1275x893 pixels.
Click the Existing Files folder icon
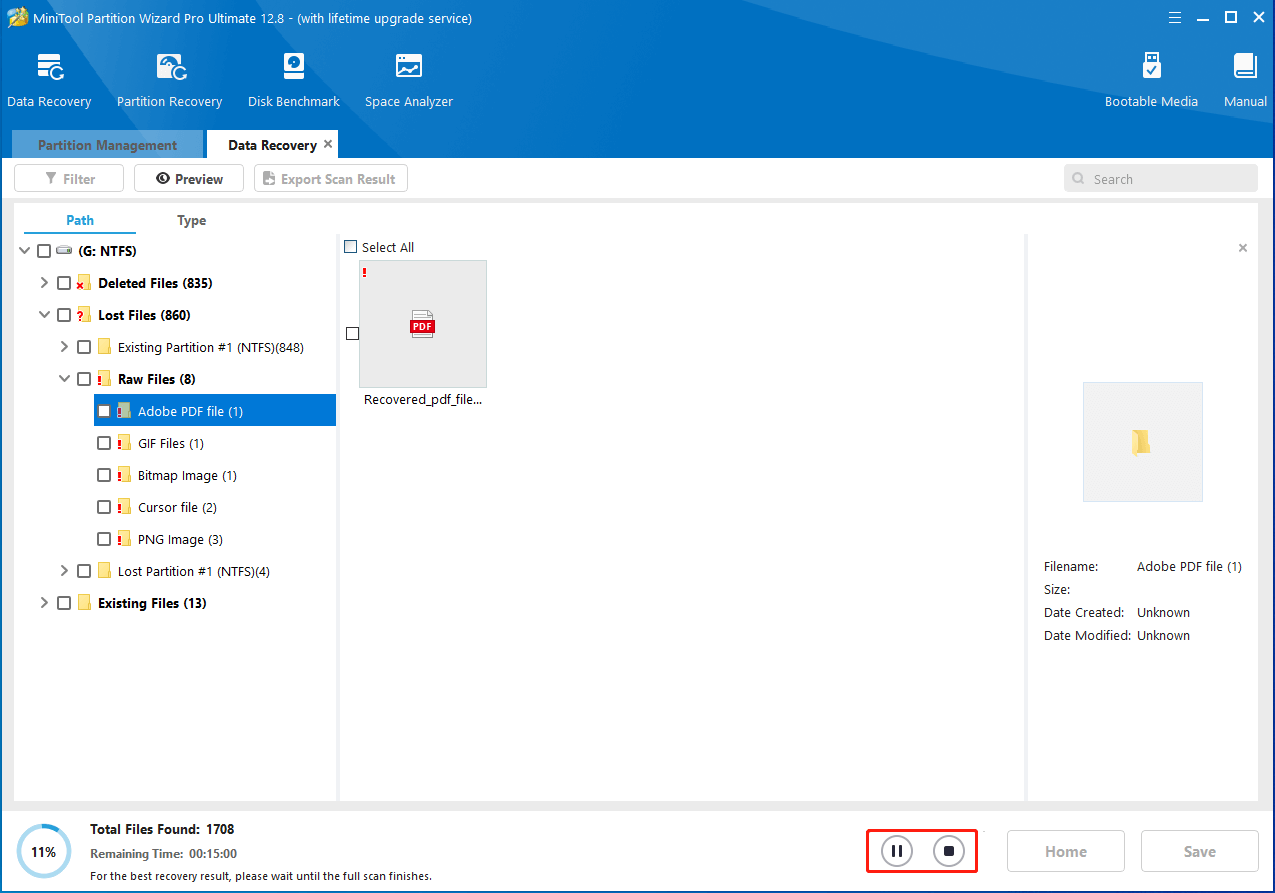pyautogui.click(x=84, y=603)
